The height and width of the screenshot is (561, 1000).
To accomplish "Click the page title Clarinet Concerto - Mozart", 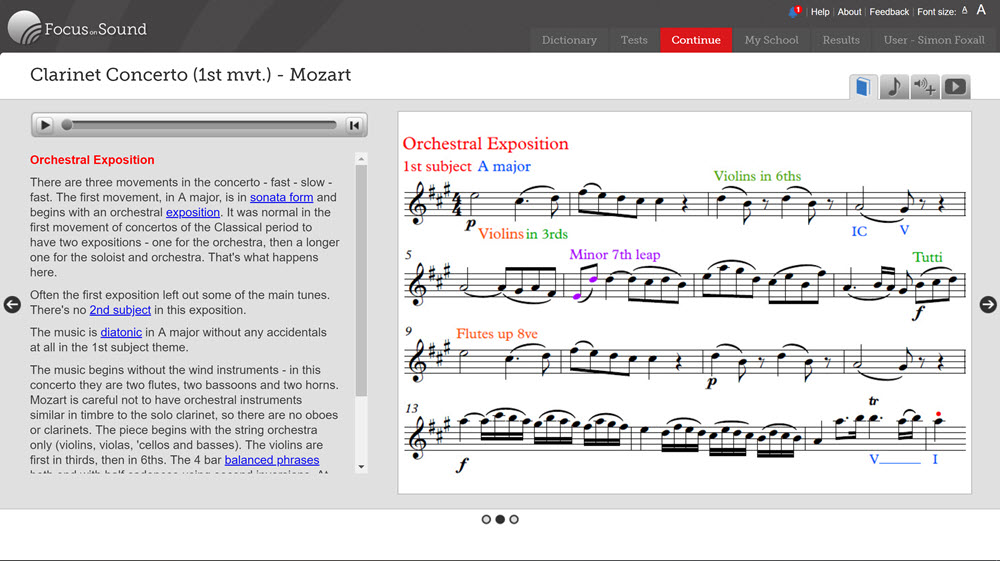I will (191, 75).
